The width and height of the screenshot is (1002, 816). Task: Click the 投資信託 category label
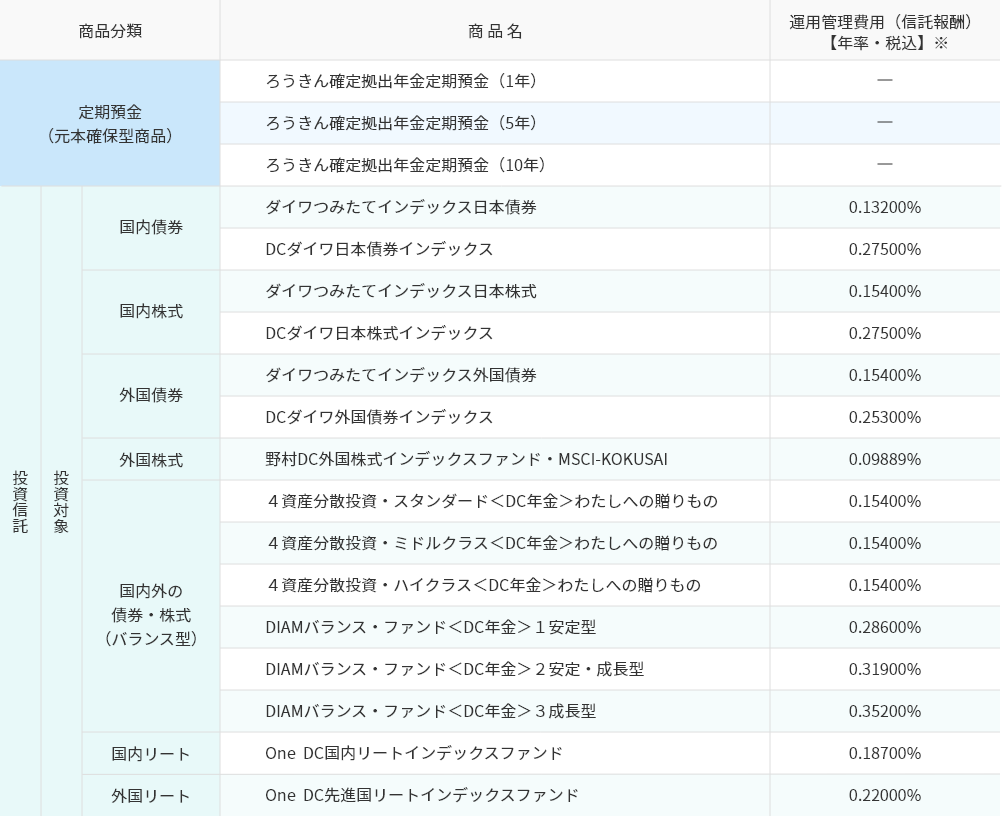pos(19,500)
